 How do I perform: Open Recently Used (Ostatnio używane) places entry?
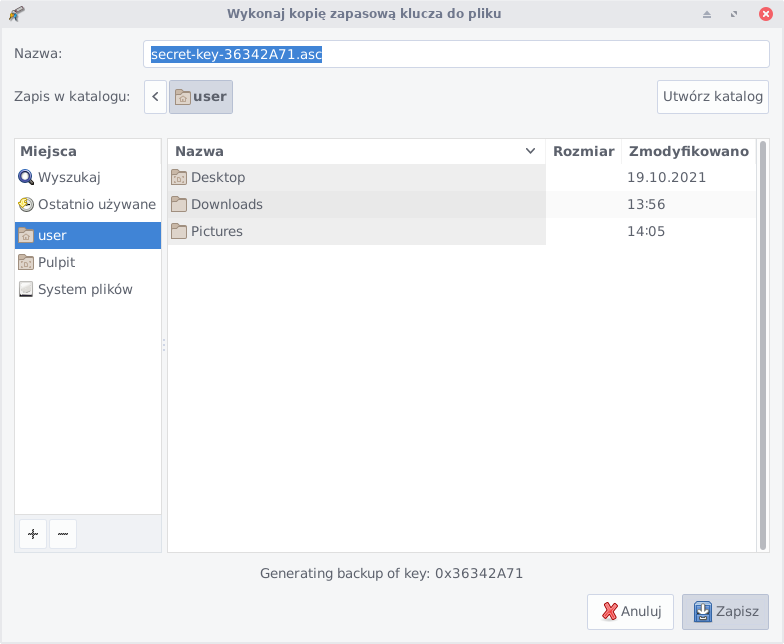(x=96, y=205)
